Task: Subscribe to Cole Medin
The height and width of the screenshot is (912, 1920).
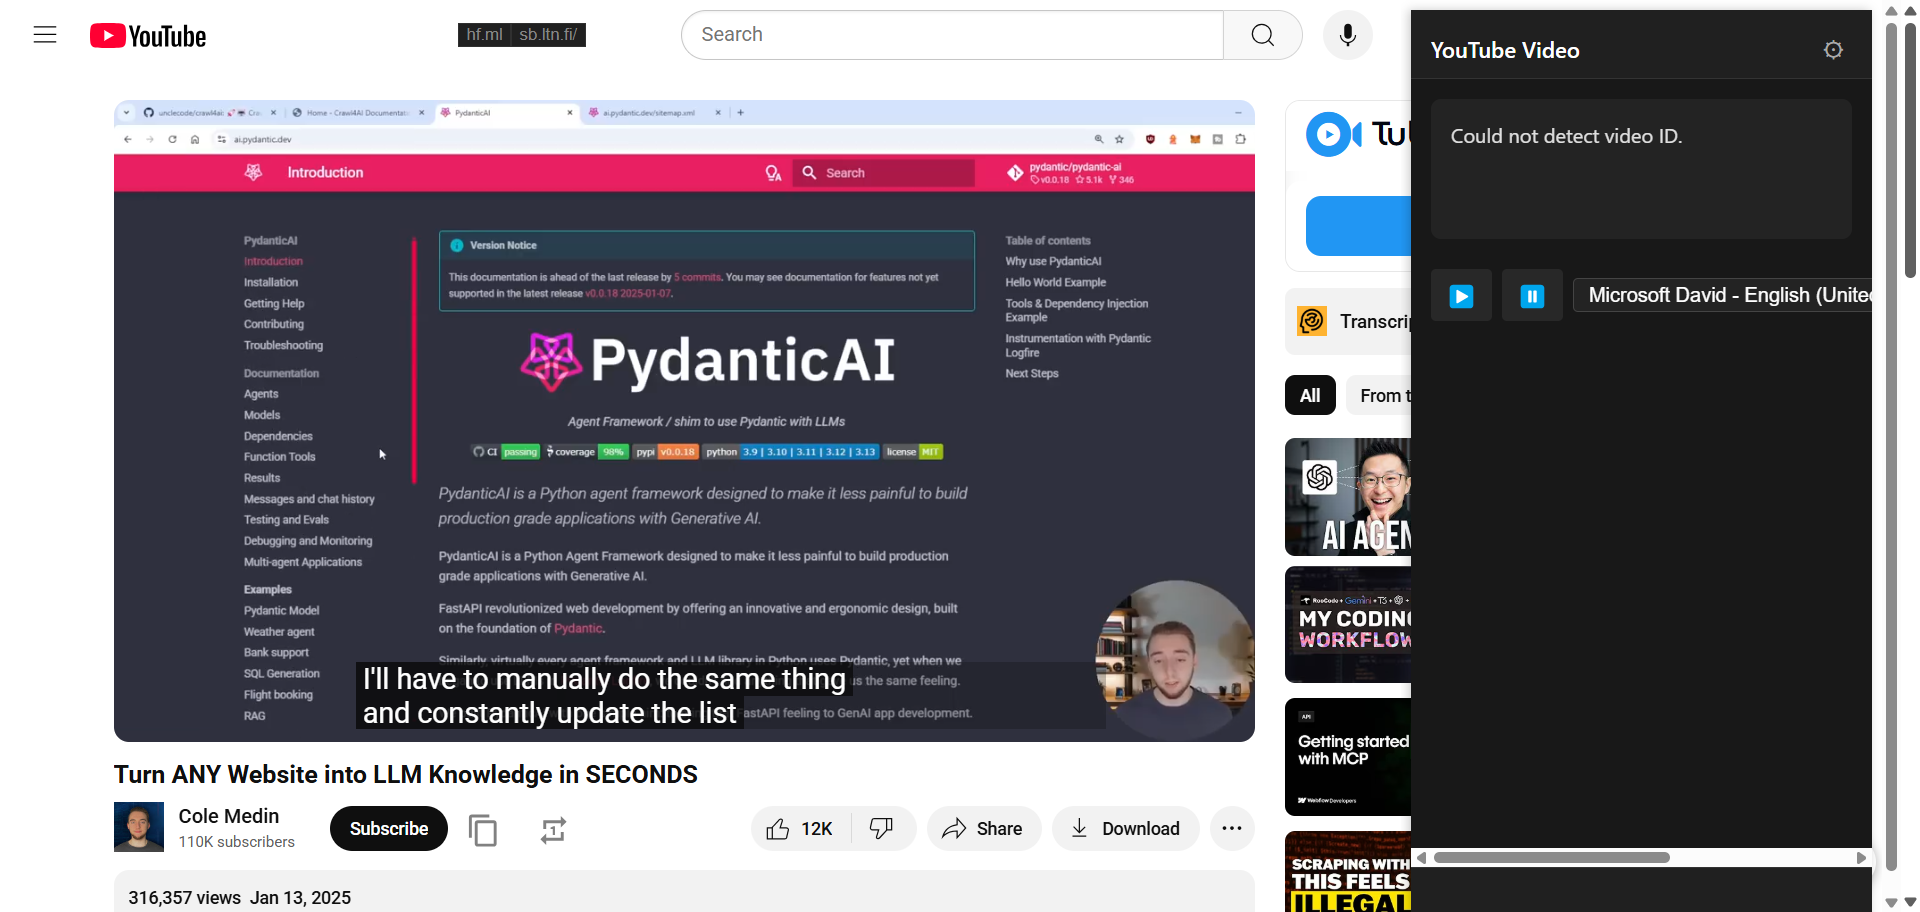Action: 389,829
